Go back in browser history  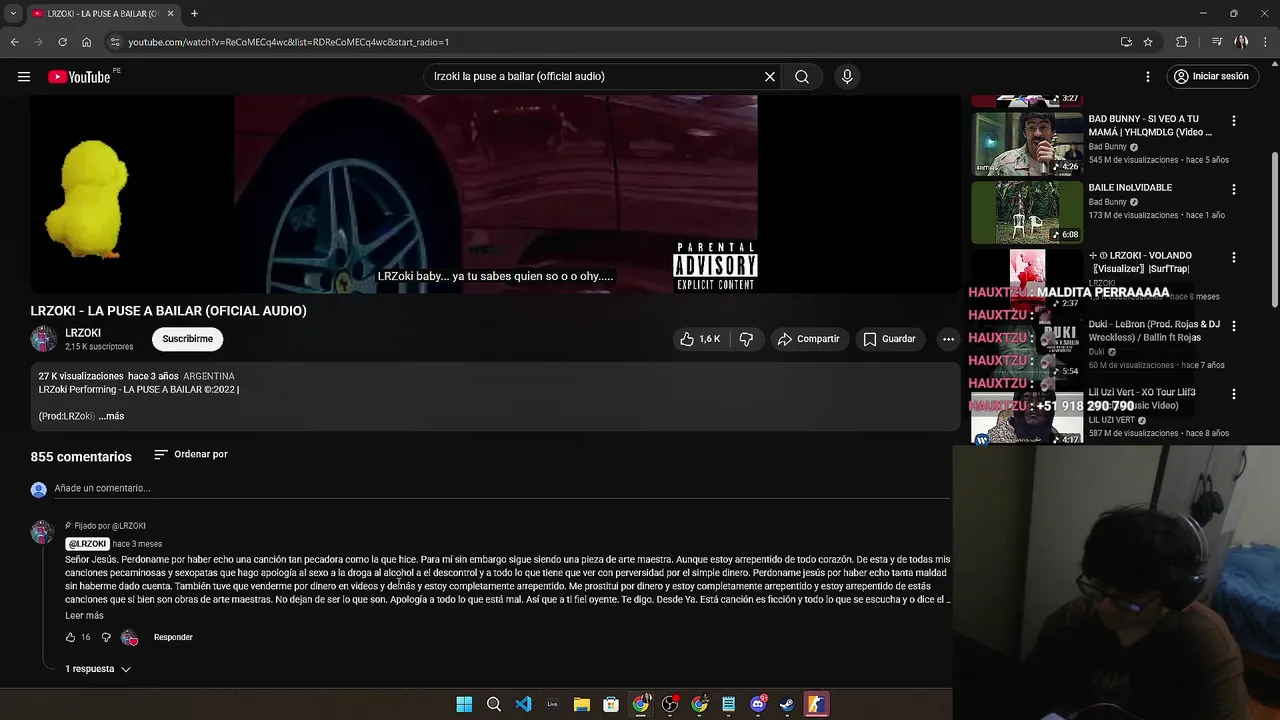point(14,42)
